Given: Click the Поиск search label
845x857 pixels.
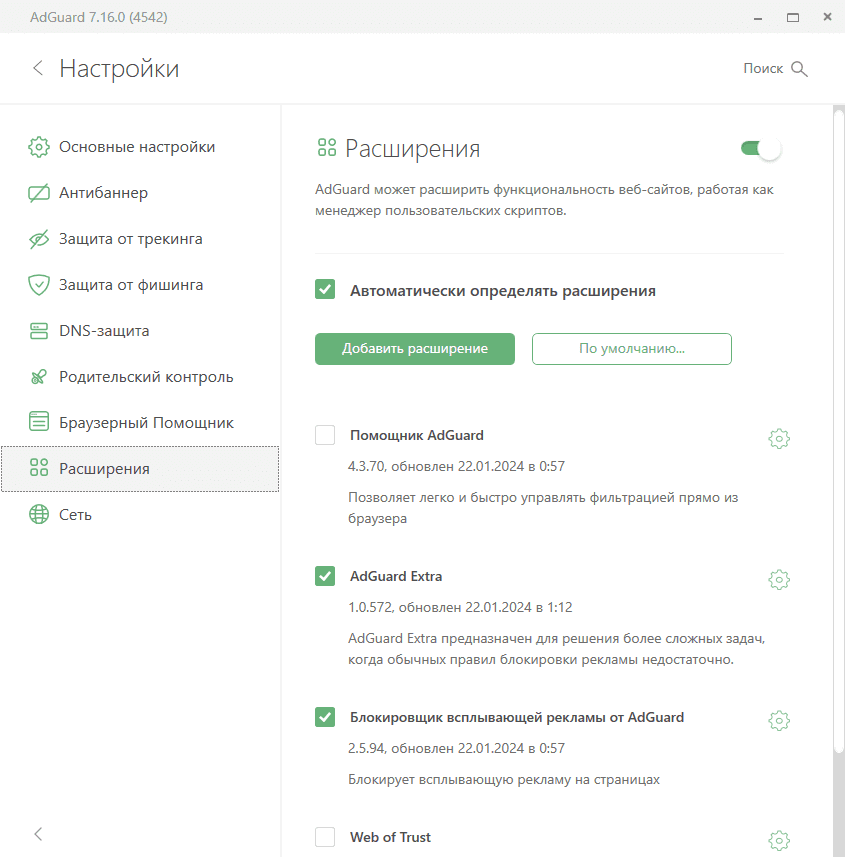Looking at the screenshot, I should point(763,68).
